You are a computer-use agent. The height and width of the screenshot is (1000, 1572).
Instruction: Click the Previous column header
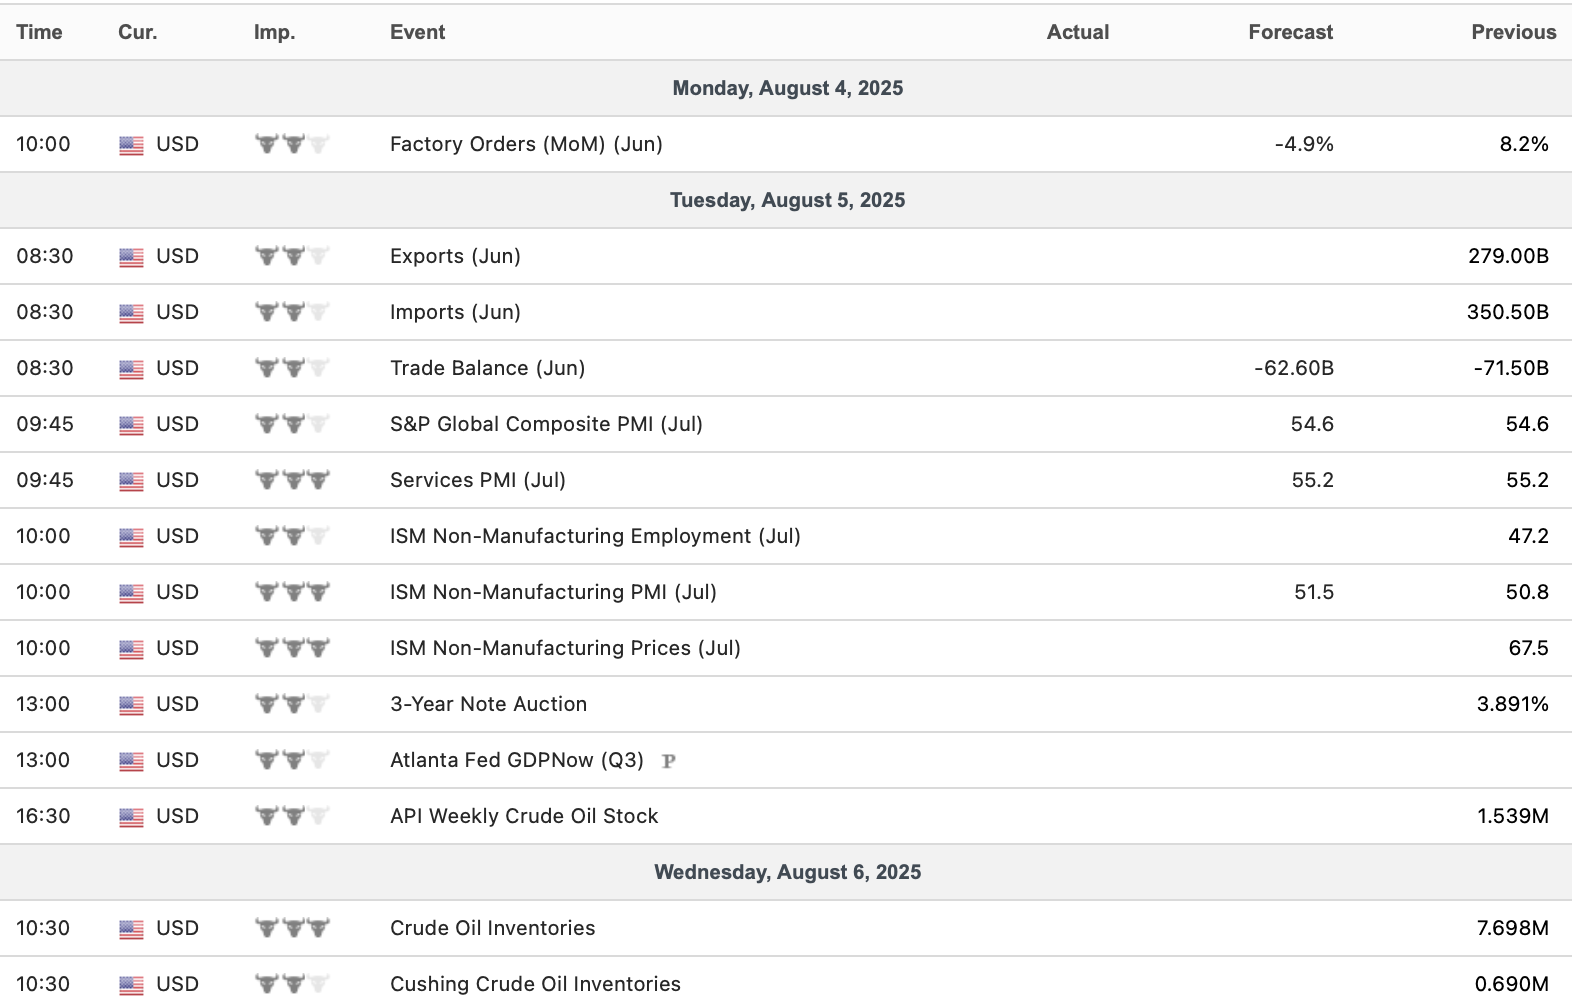(x=1513, y=32)
